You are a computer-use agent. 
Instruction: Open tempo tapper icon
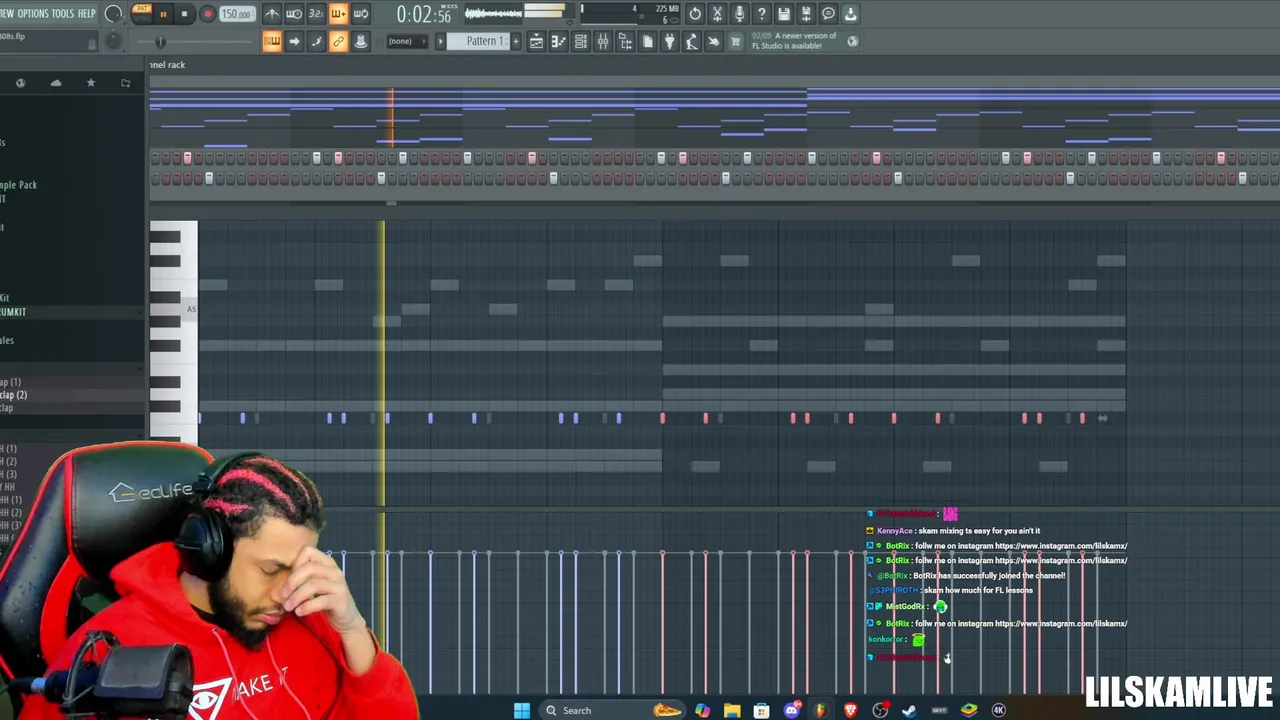click(692, 41)
